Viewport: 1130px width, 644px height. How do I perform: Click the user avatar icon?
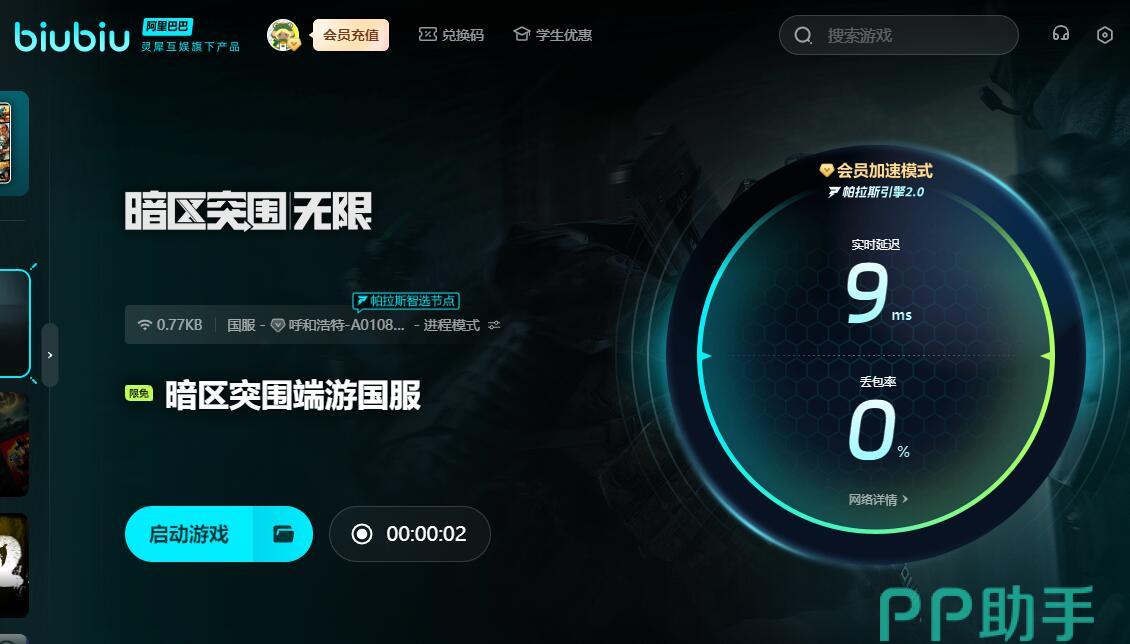coord(283,35)
